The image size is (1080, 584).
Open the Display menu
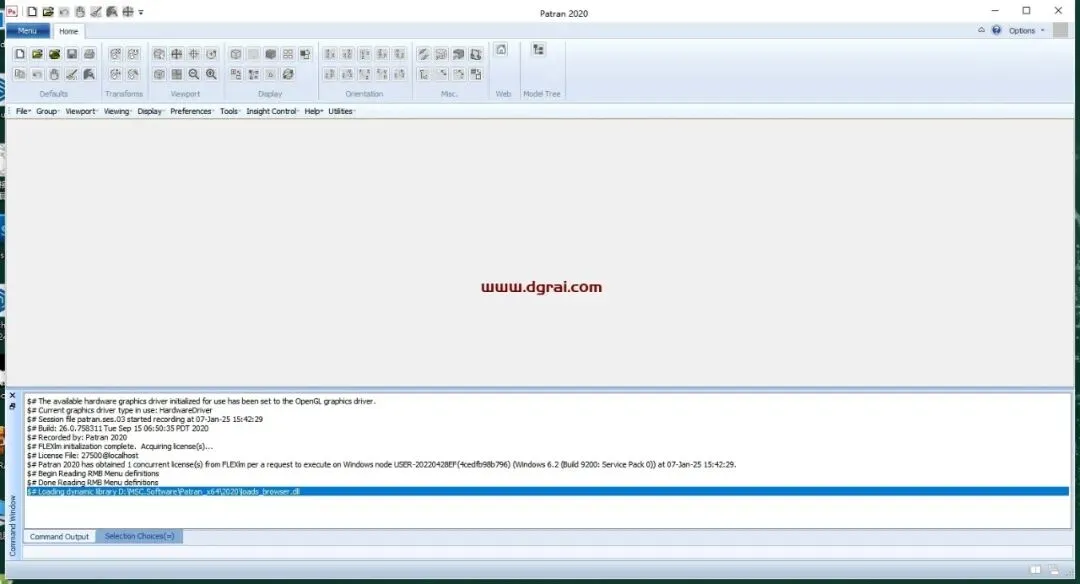point(150,111)
